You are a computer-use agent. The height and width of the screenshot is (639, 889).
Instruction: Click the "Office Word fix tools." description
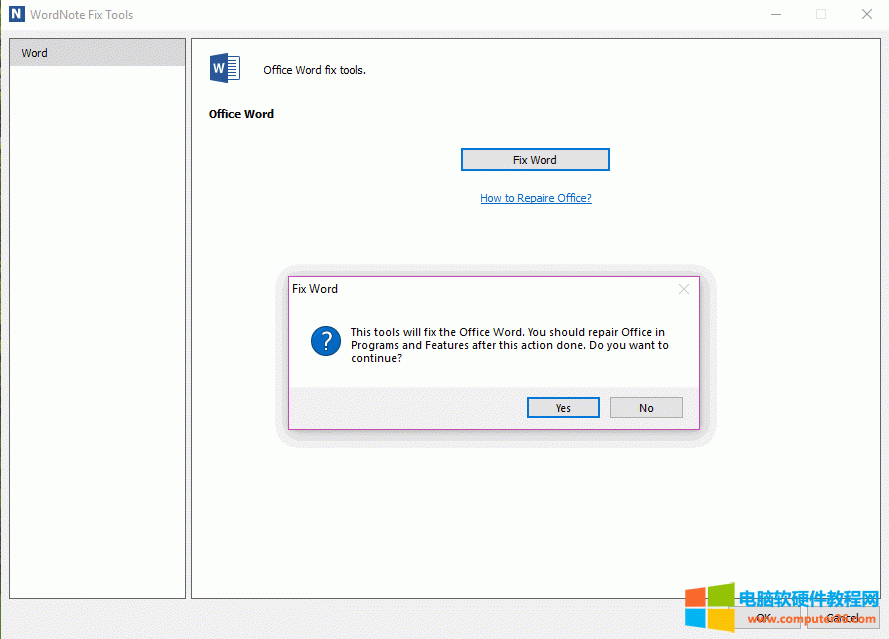pyautogui.click(x=314, y=70)
